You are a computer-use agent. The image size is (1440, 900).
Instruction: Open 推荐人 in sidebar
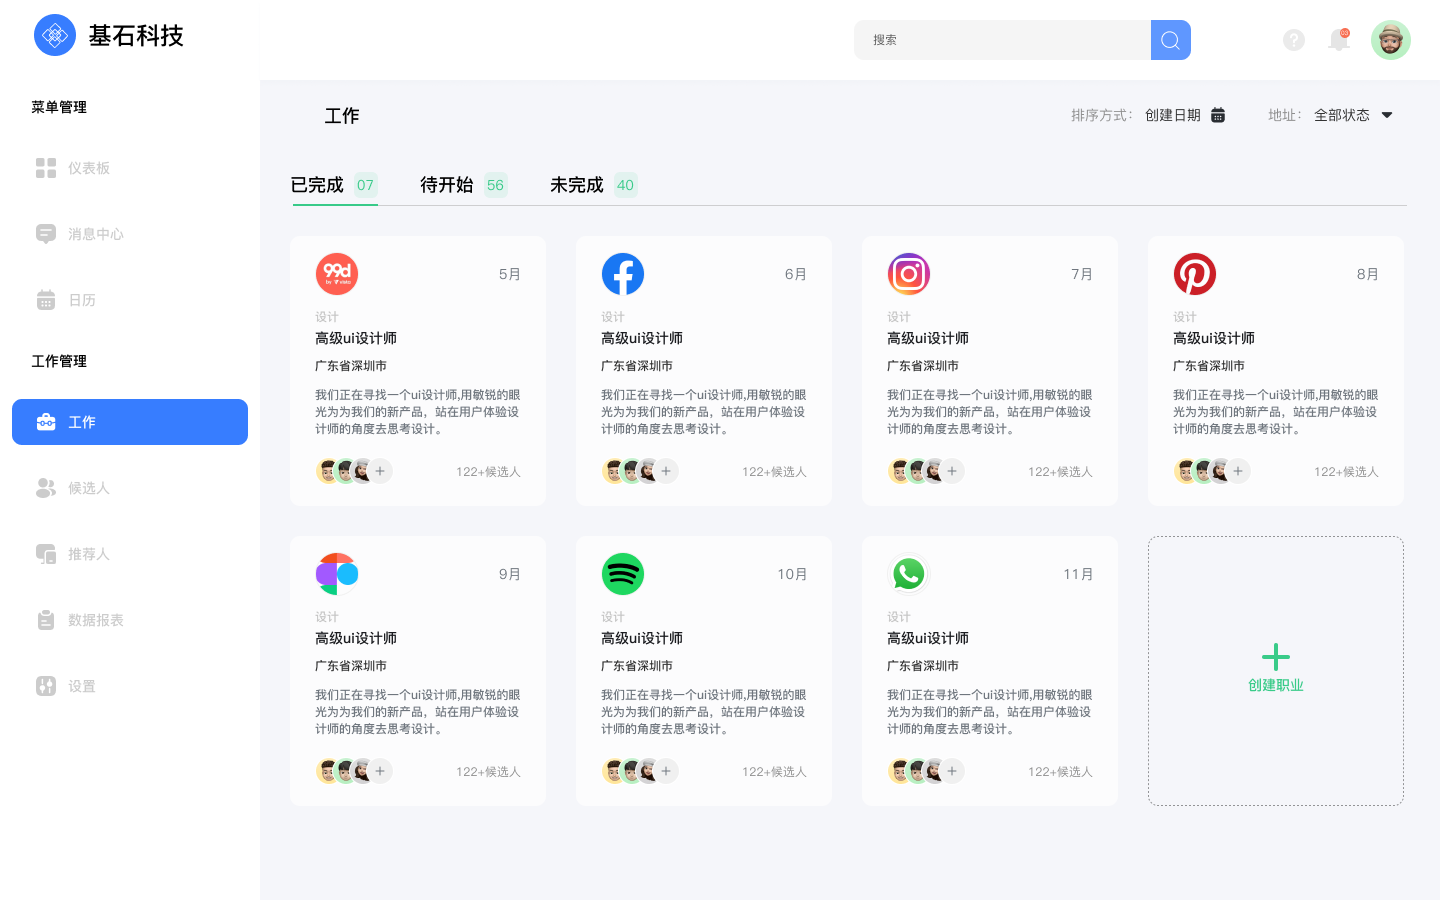(73, 554)
